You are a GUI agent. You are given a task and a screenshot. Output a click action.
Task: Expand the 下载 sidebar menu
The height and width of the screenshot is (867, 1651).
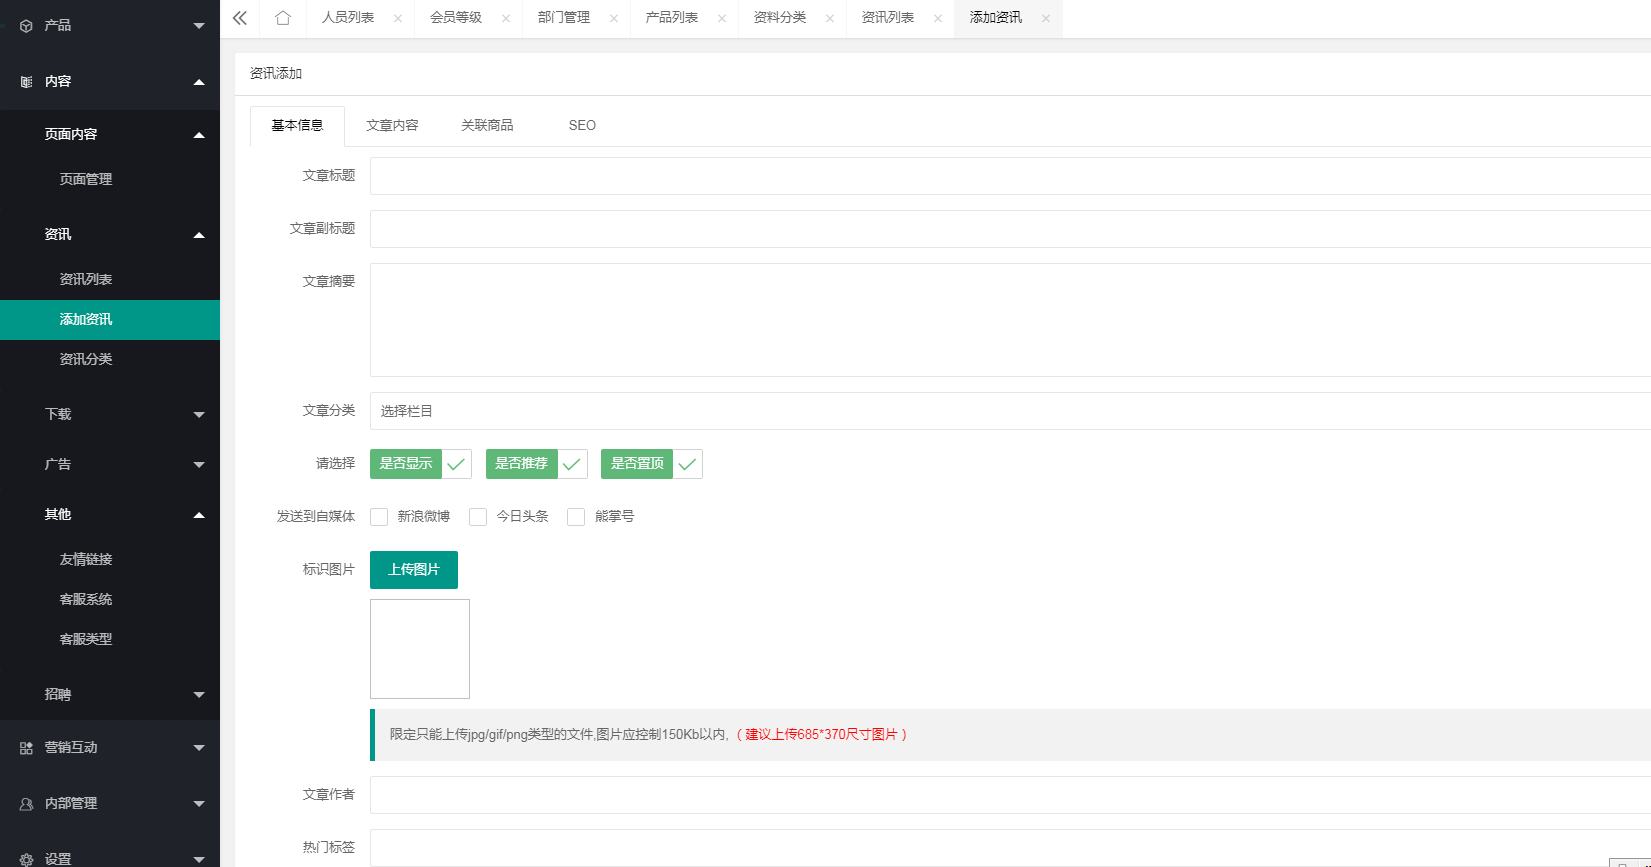(x=110, y=414)
